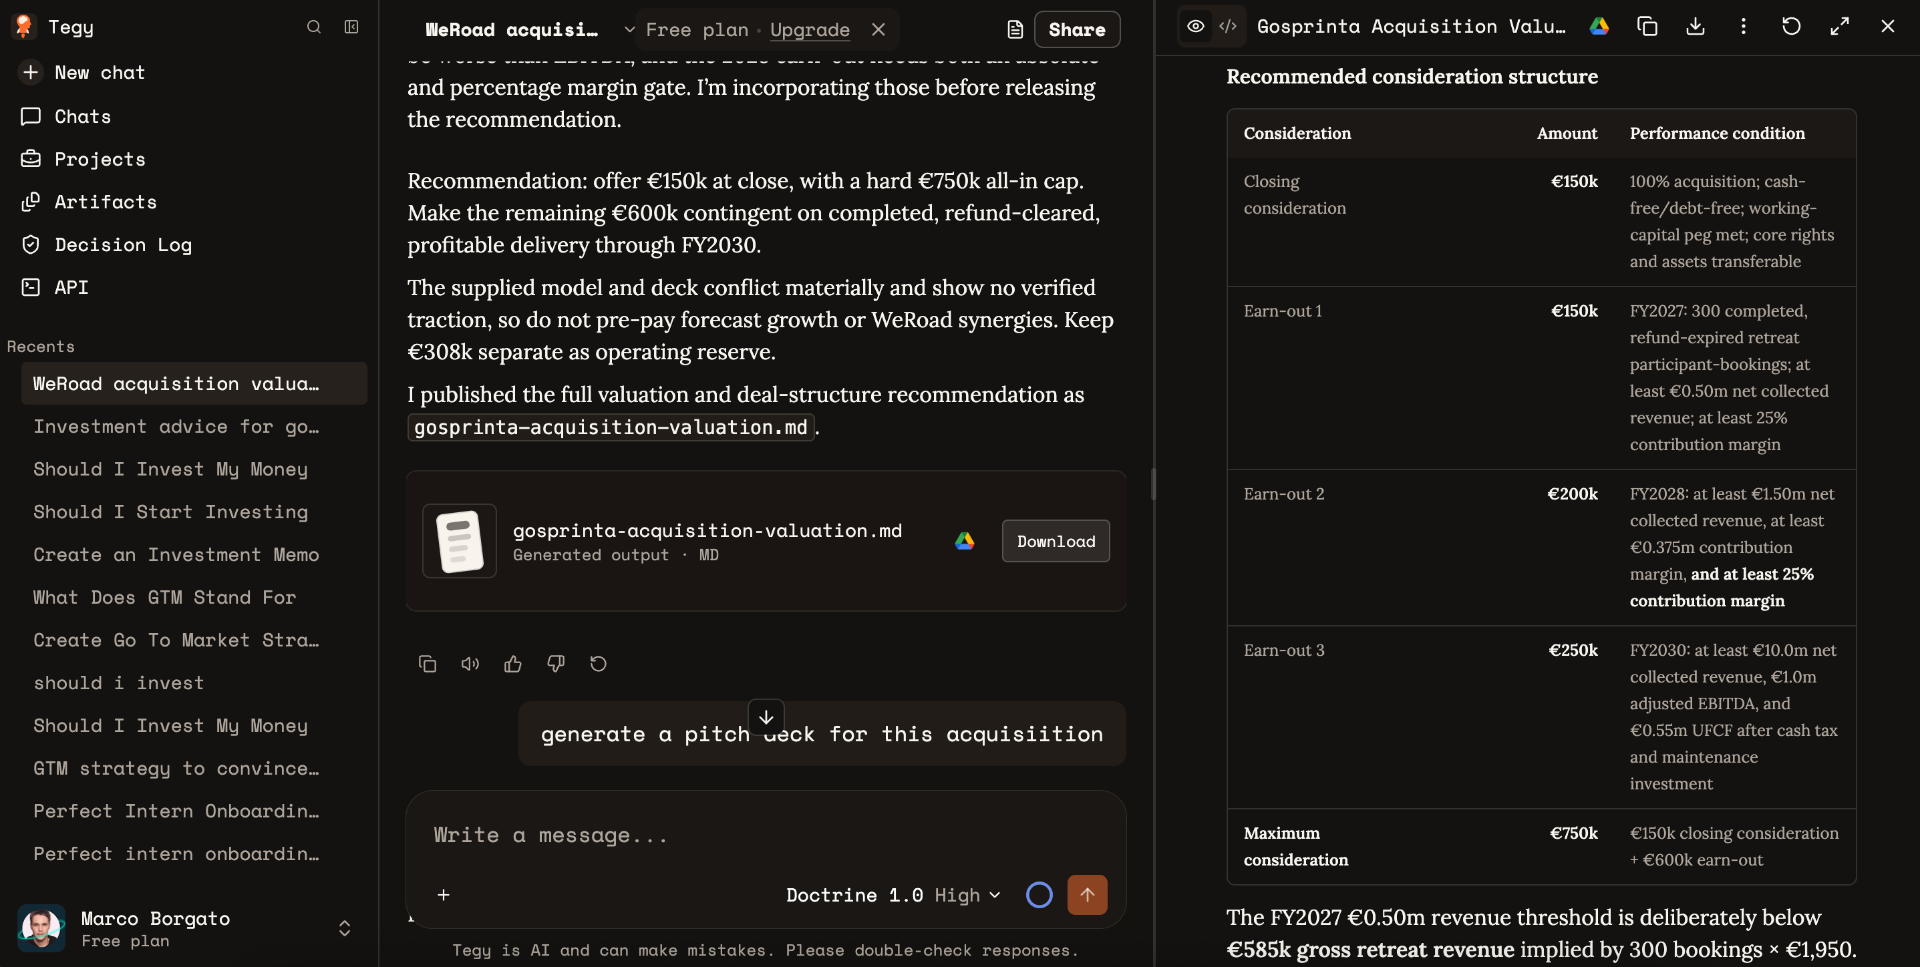
Task: Give thumbs up to the response
Action: (513, 664)
